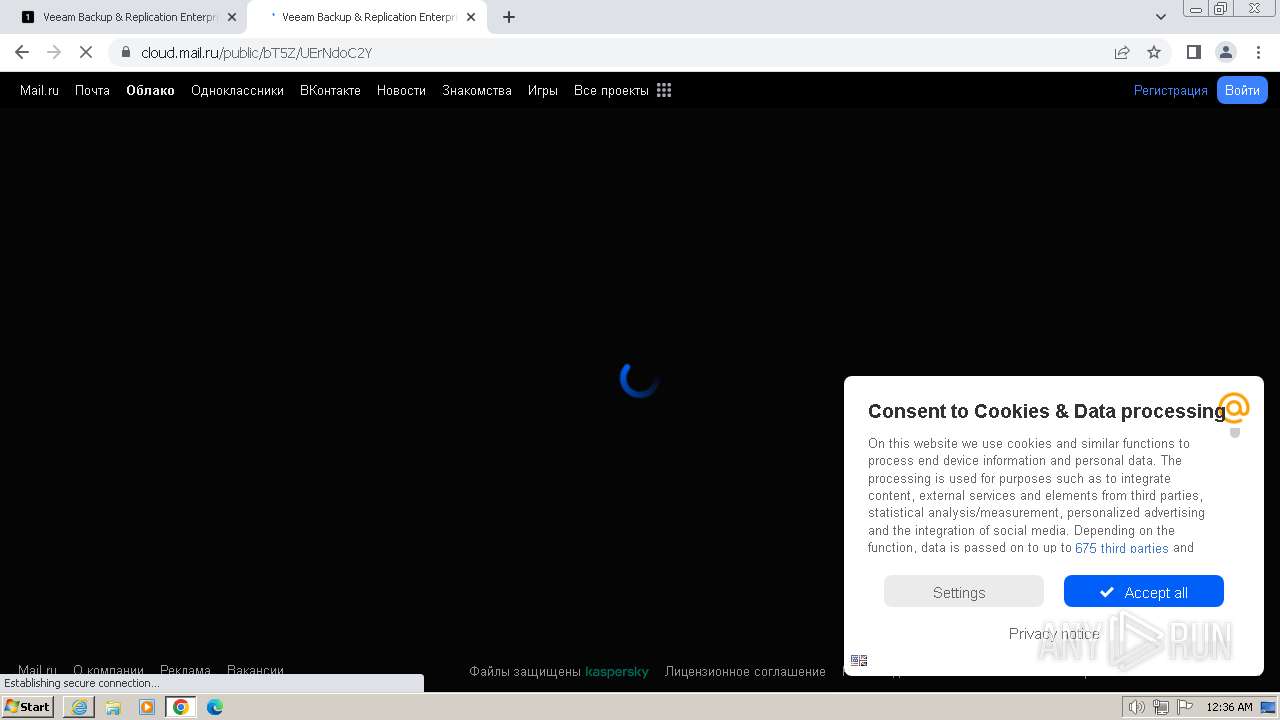Open File Explorer from taskbar
The image size is (1280, 720).
[x=113, y=707]
